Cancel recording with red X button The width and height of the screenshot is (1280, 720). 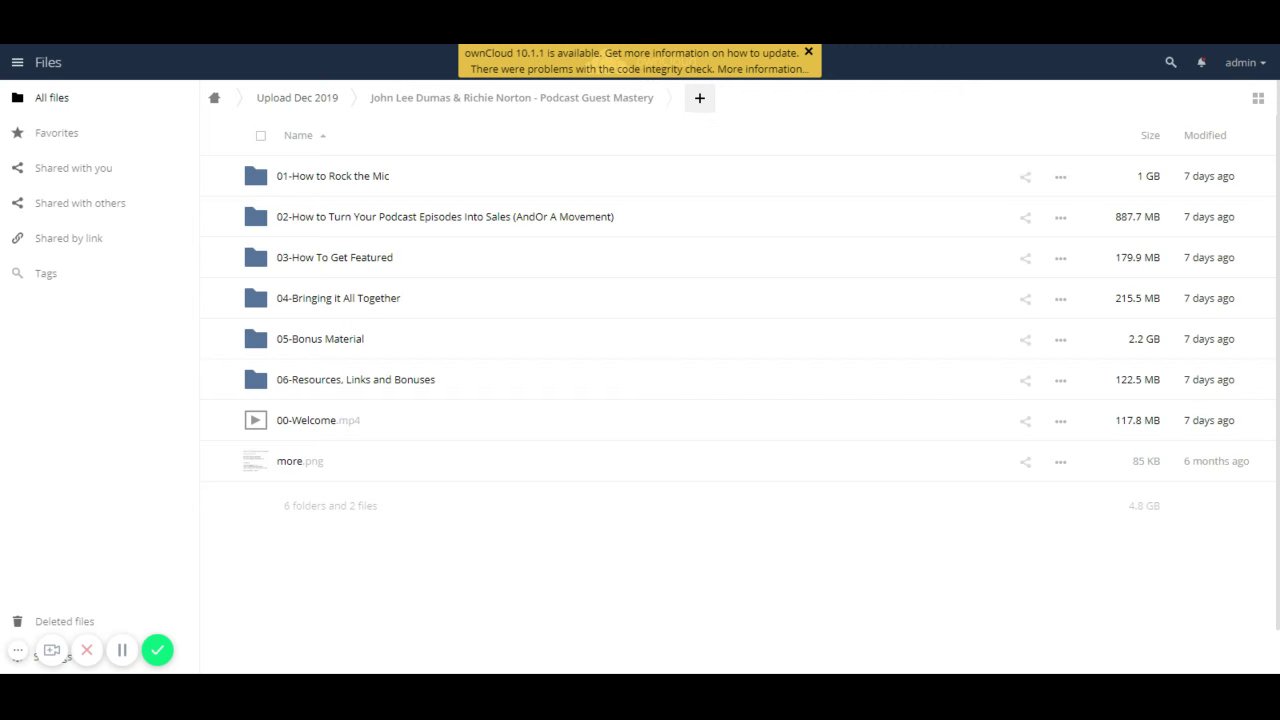87,650
